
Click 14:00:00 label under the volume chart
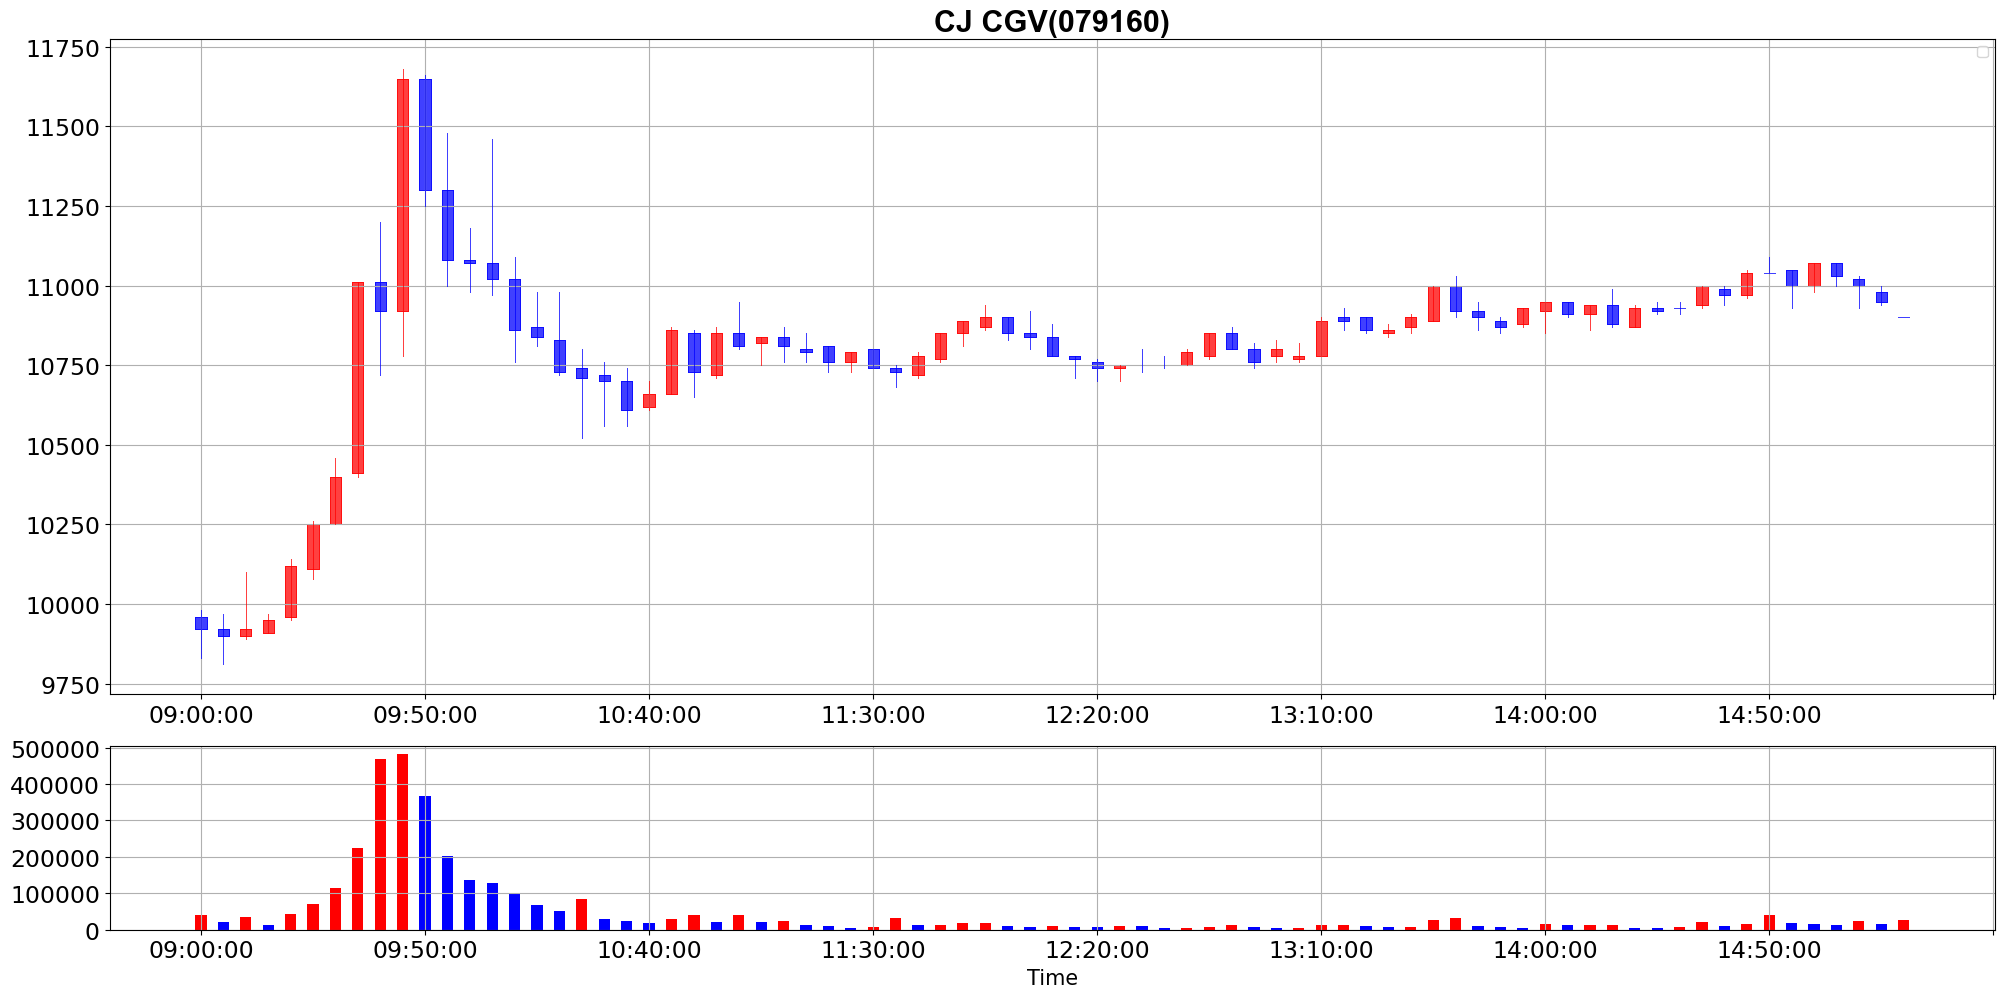tap(1545, 950)
